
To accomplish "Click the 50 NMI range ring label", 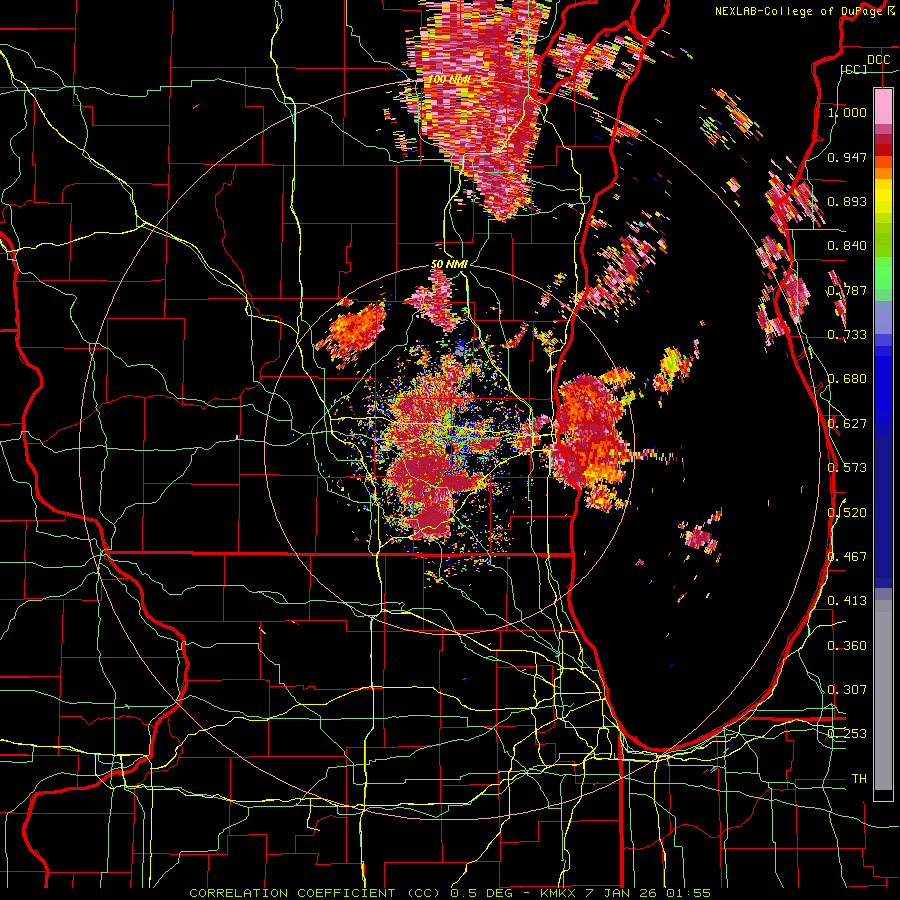I will coord(449,265).
